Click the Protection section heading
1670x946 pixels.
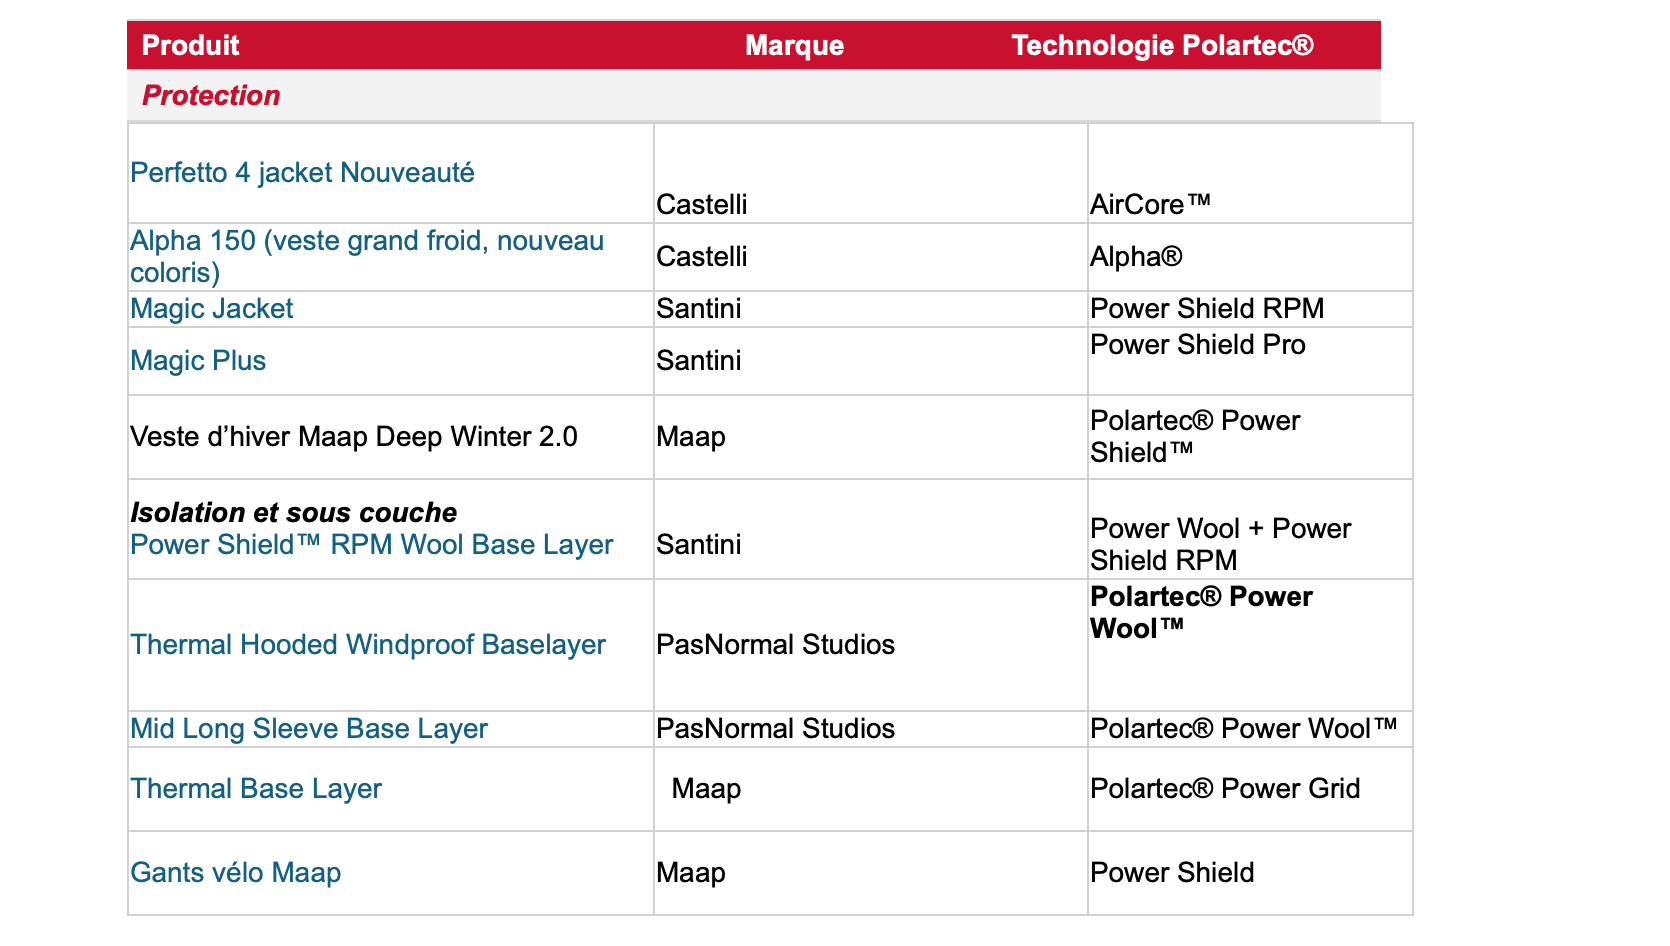[x=211, y=95]
